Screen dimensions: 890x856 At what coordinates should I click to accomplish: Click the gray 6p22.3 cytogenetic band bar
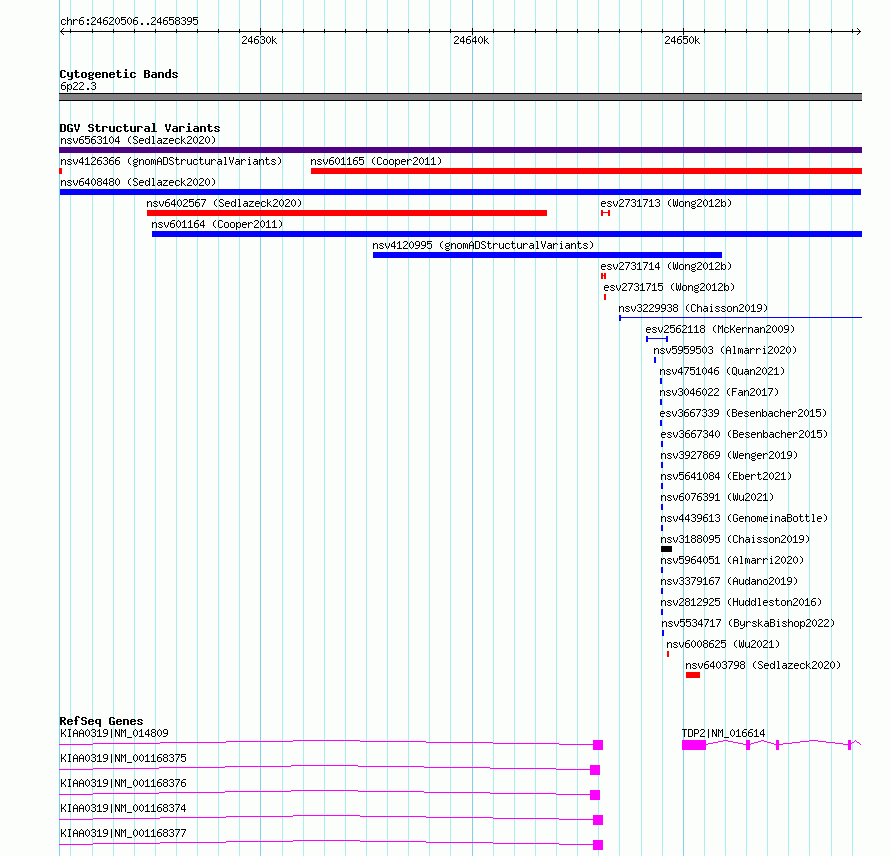point(460,97)
